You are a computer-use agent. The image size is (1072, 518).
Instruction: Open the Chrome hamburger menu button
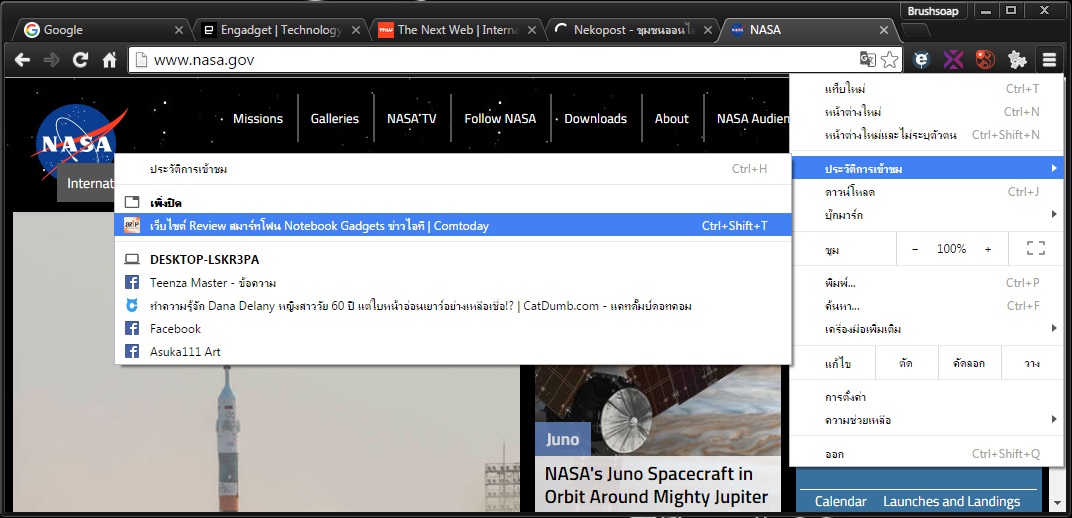click(1049, 60)
